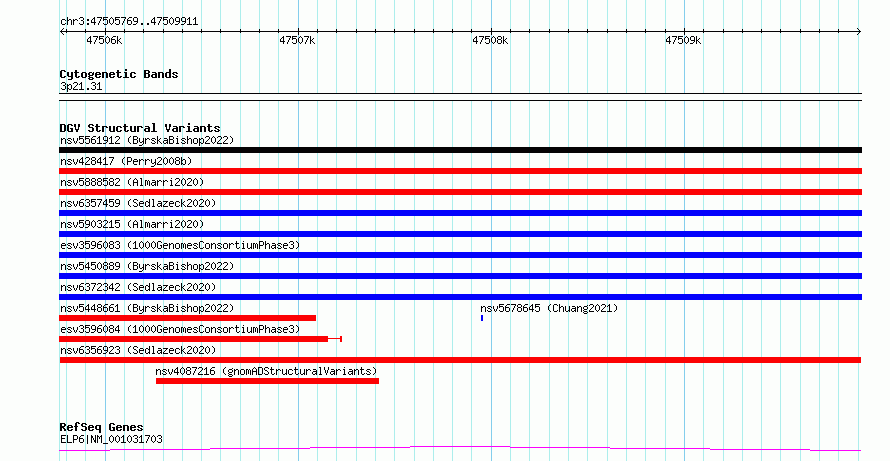Image resolution: width=890 pixels, height=461 pixels.
Task: Open variant nsv6372342 (Sedlazeck2020) label
Action: pyautogui.click(x=138, y=287)
